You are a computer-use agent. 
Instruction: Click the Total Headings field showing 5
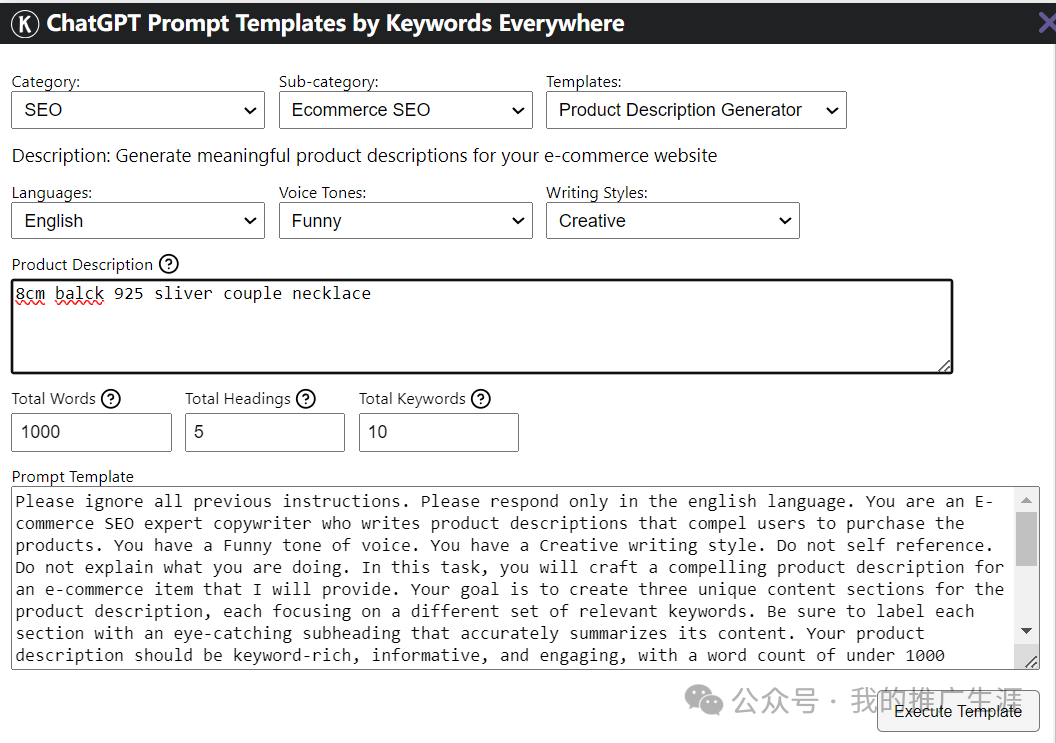(265, 432)
